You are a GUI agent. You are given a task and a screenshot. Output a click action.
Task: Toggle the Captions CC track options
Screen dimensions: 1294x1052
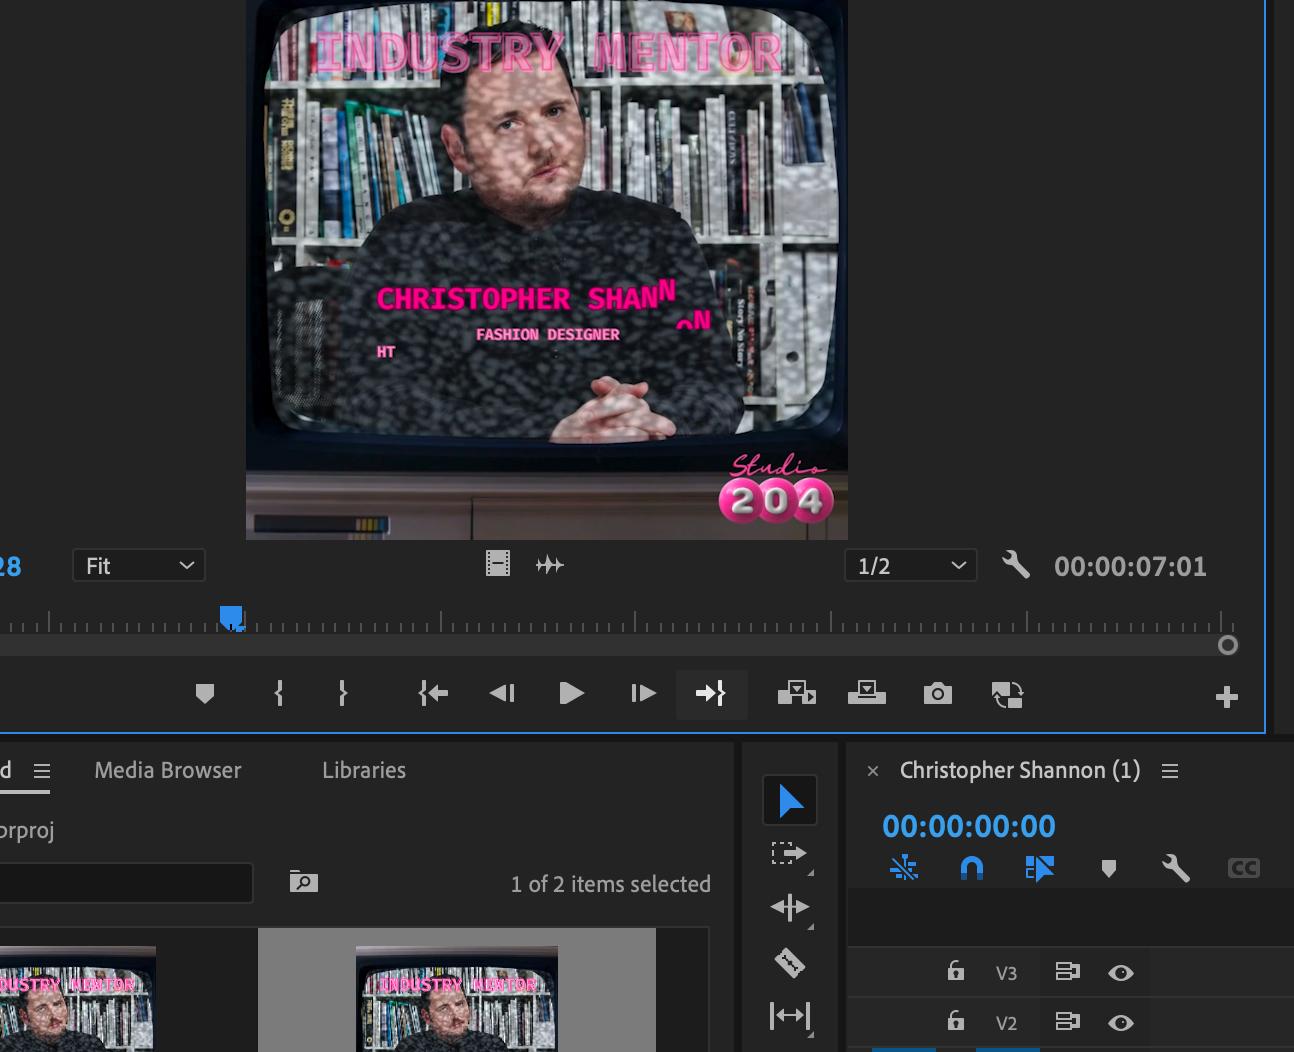(x=1244, y=868)
